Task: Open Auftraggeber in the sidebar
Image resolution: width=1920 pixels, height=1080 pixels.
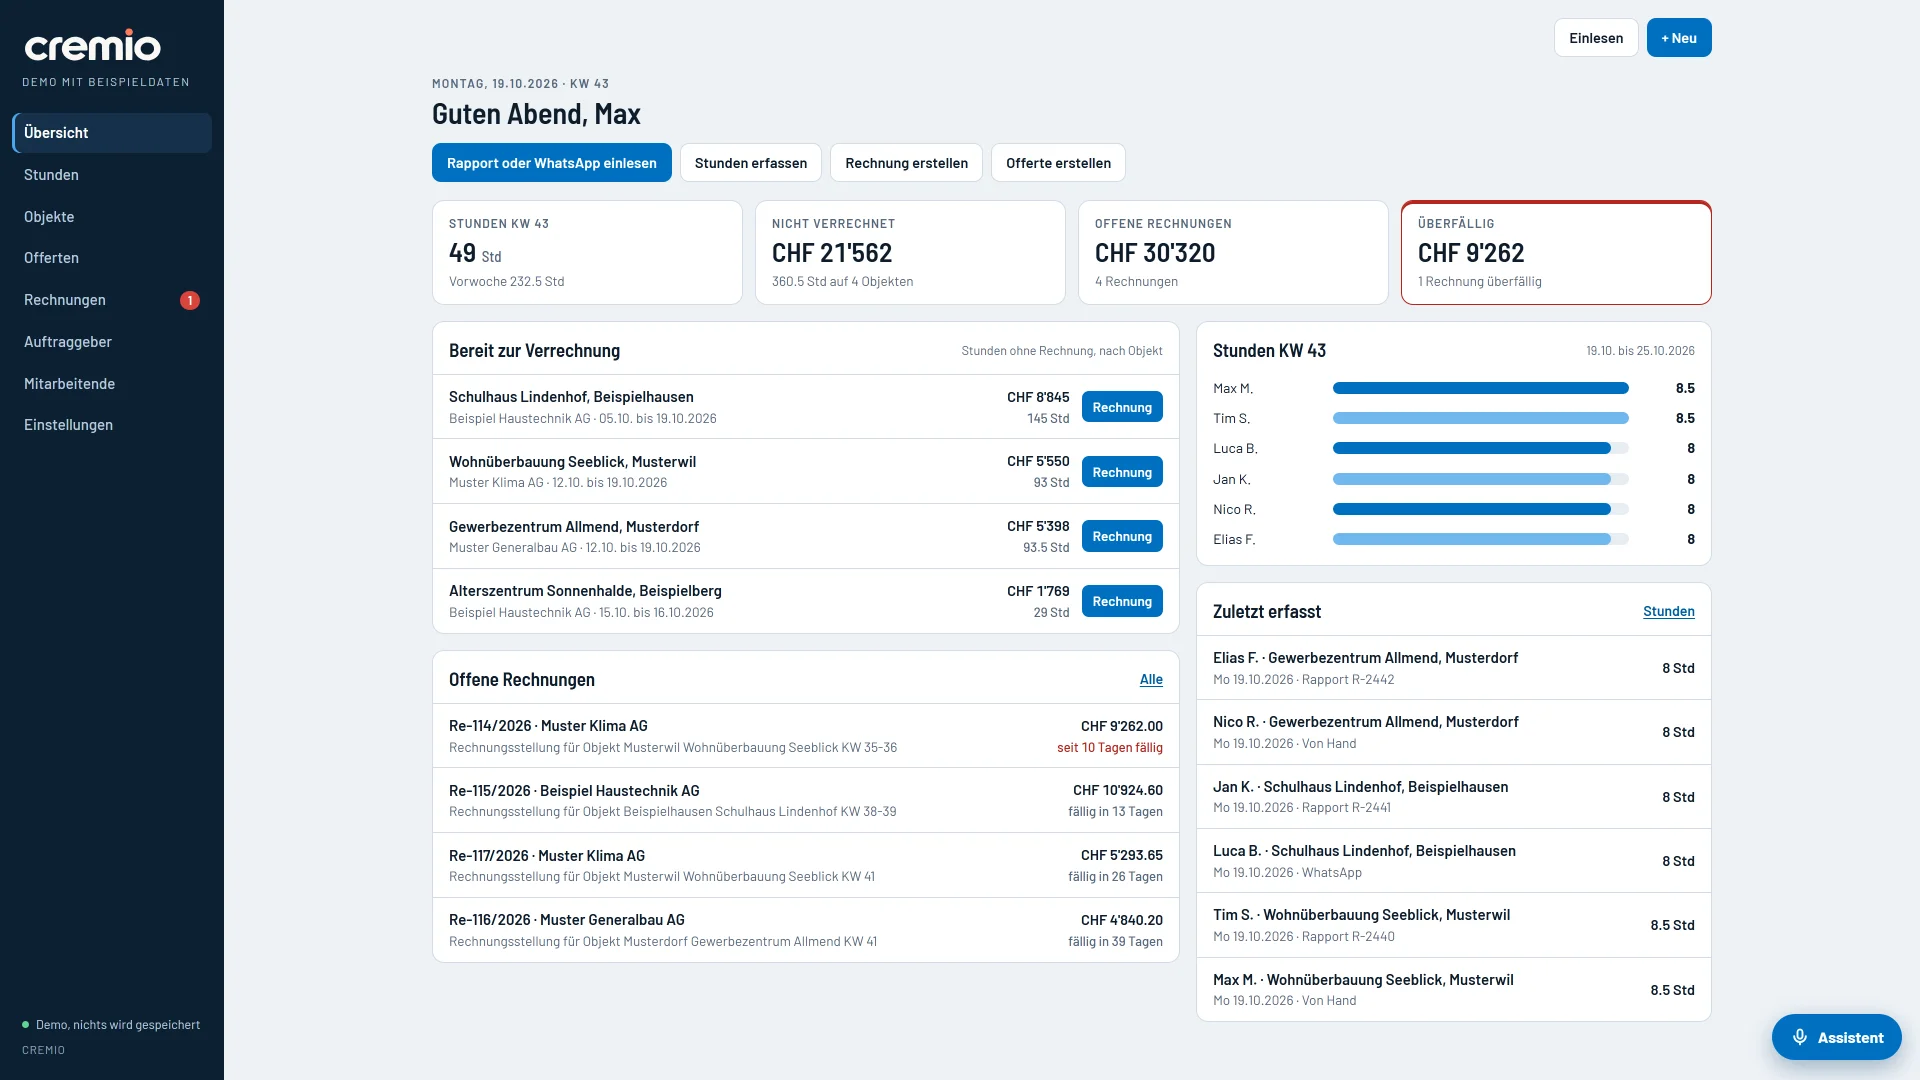Action: pyautogui.click(x=112, y=342)
